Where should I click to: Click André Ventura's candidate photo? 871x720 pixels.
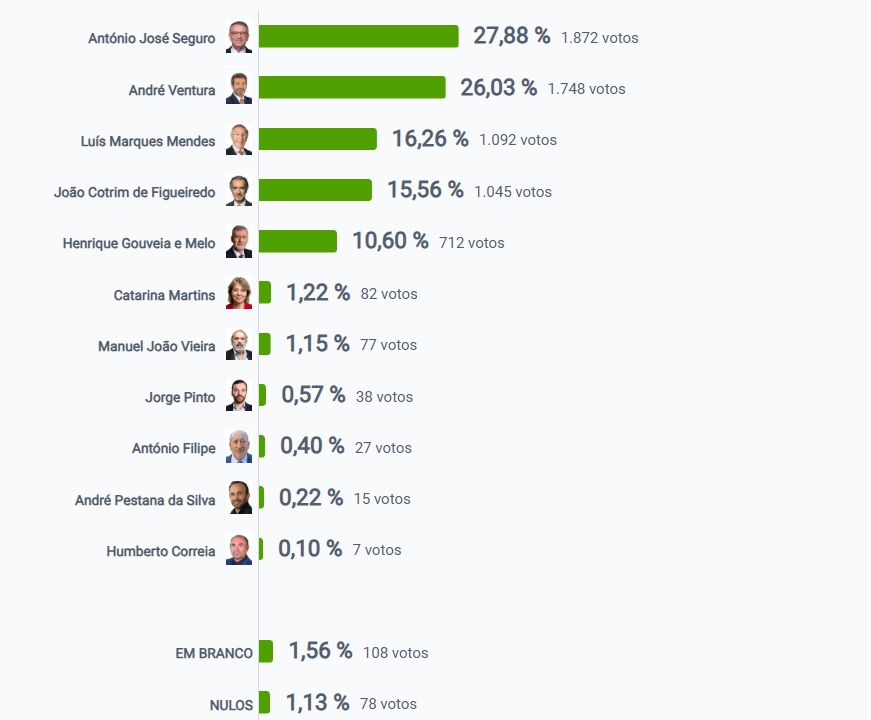tap(239, 89)
